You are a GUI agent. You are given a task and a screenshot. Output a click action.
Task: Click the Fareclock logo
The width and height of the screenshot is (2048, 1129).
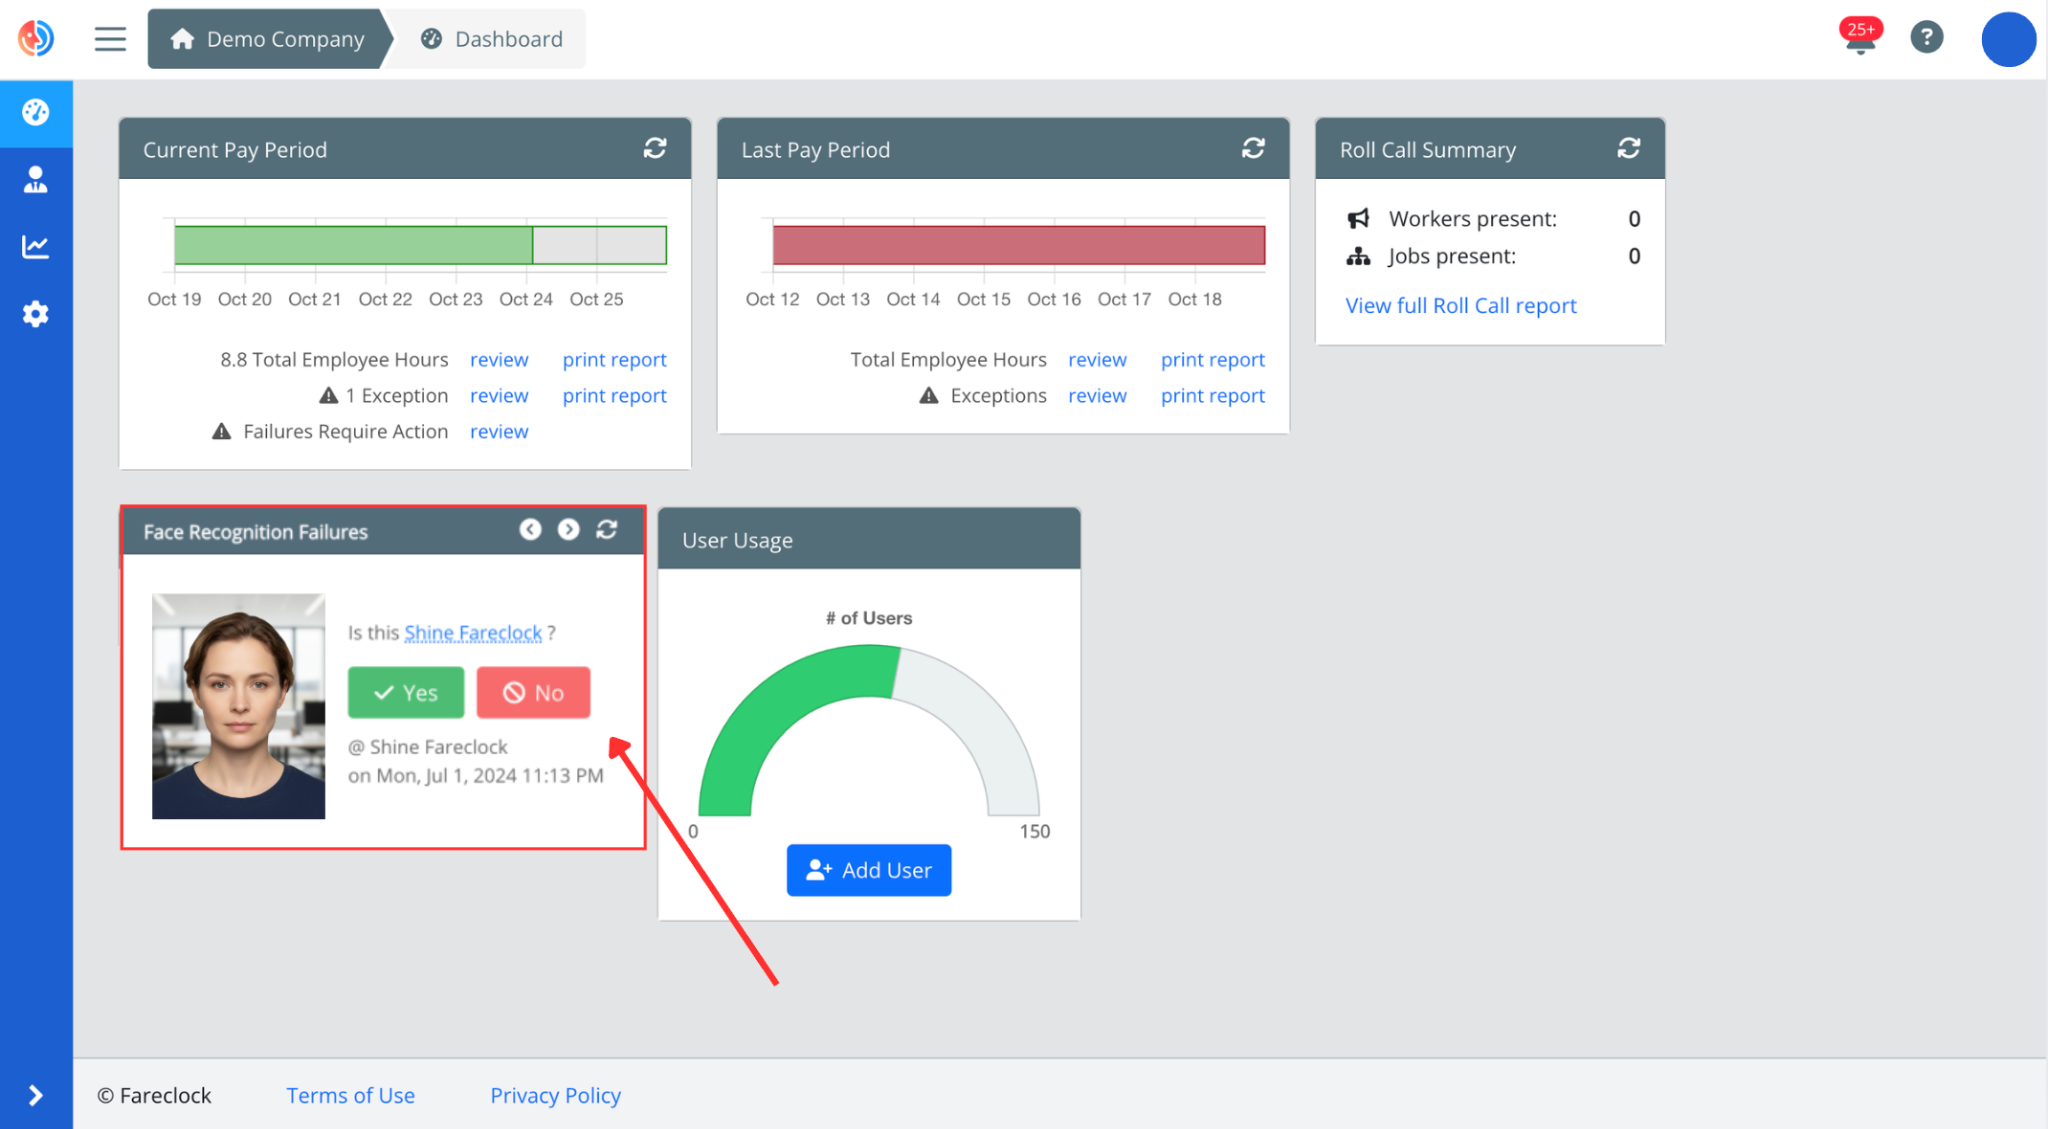(x=35, y=38)
